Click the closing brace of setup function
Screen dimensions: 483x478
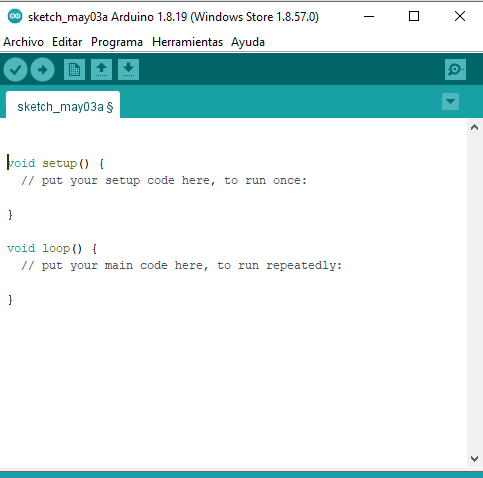tap(10, 215)
